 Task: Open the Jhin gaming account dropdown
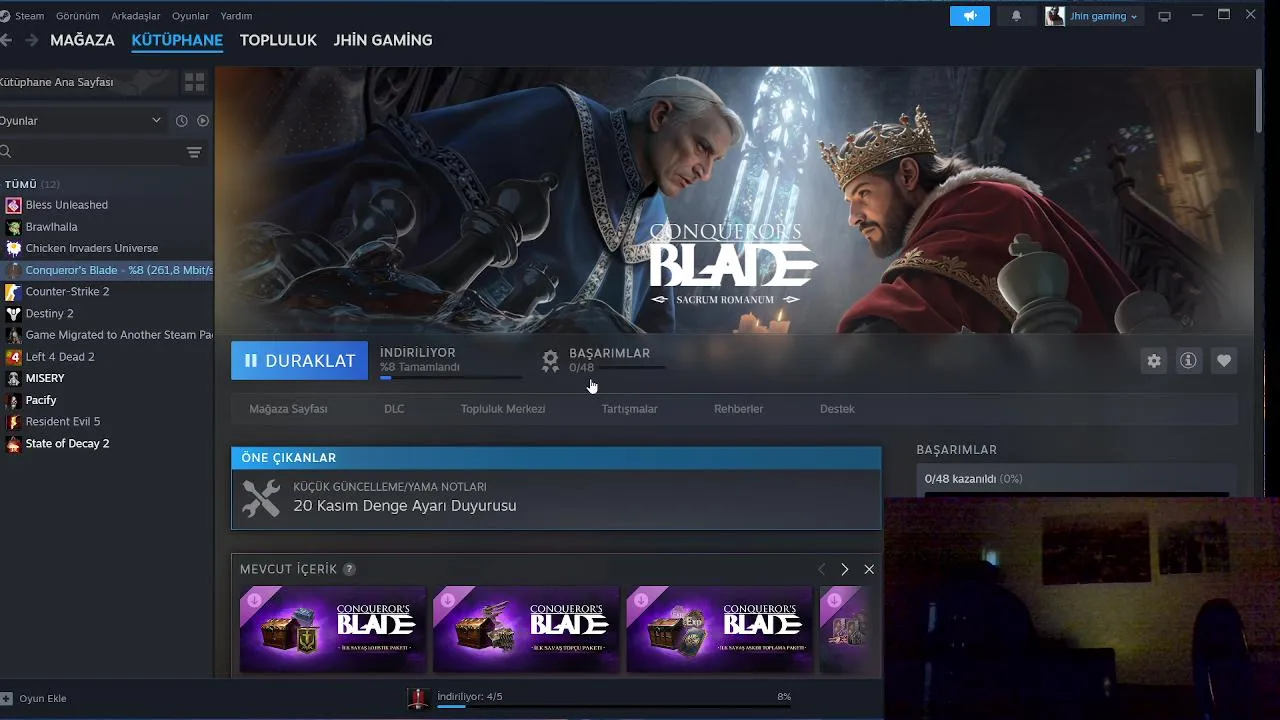[1092, 16]
